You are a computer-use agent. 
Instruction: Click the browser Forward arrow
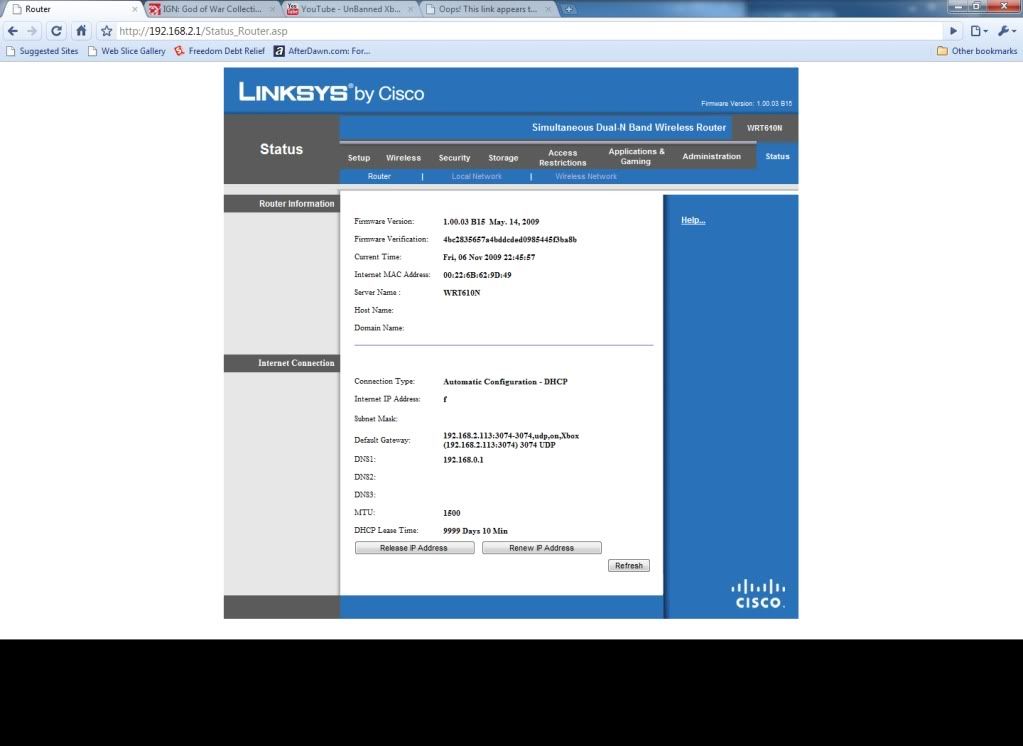pyautogui.click(x=32, y=31)
